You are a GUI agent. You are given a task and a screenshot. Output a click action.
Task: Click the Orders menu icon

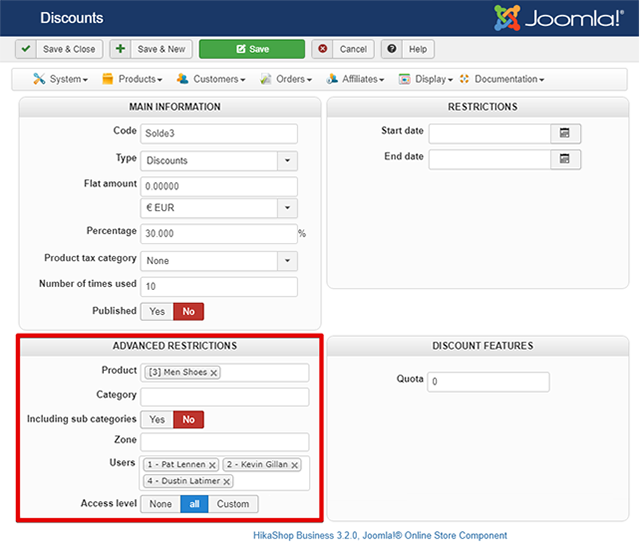point(266,79)
